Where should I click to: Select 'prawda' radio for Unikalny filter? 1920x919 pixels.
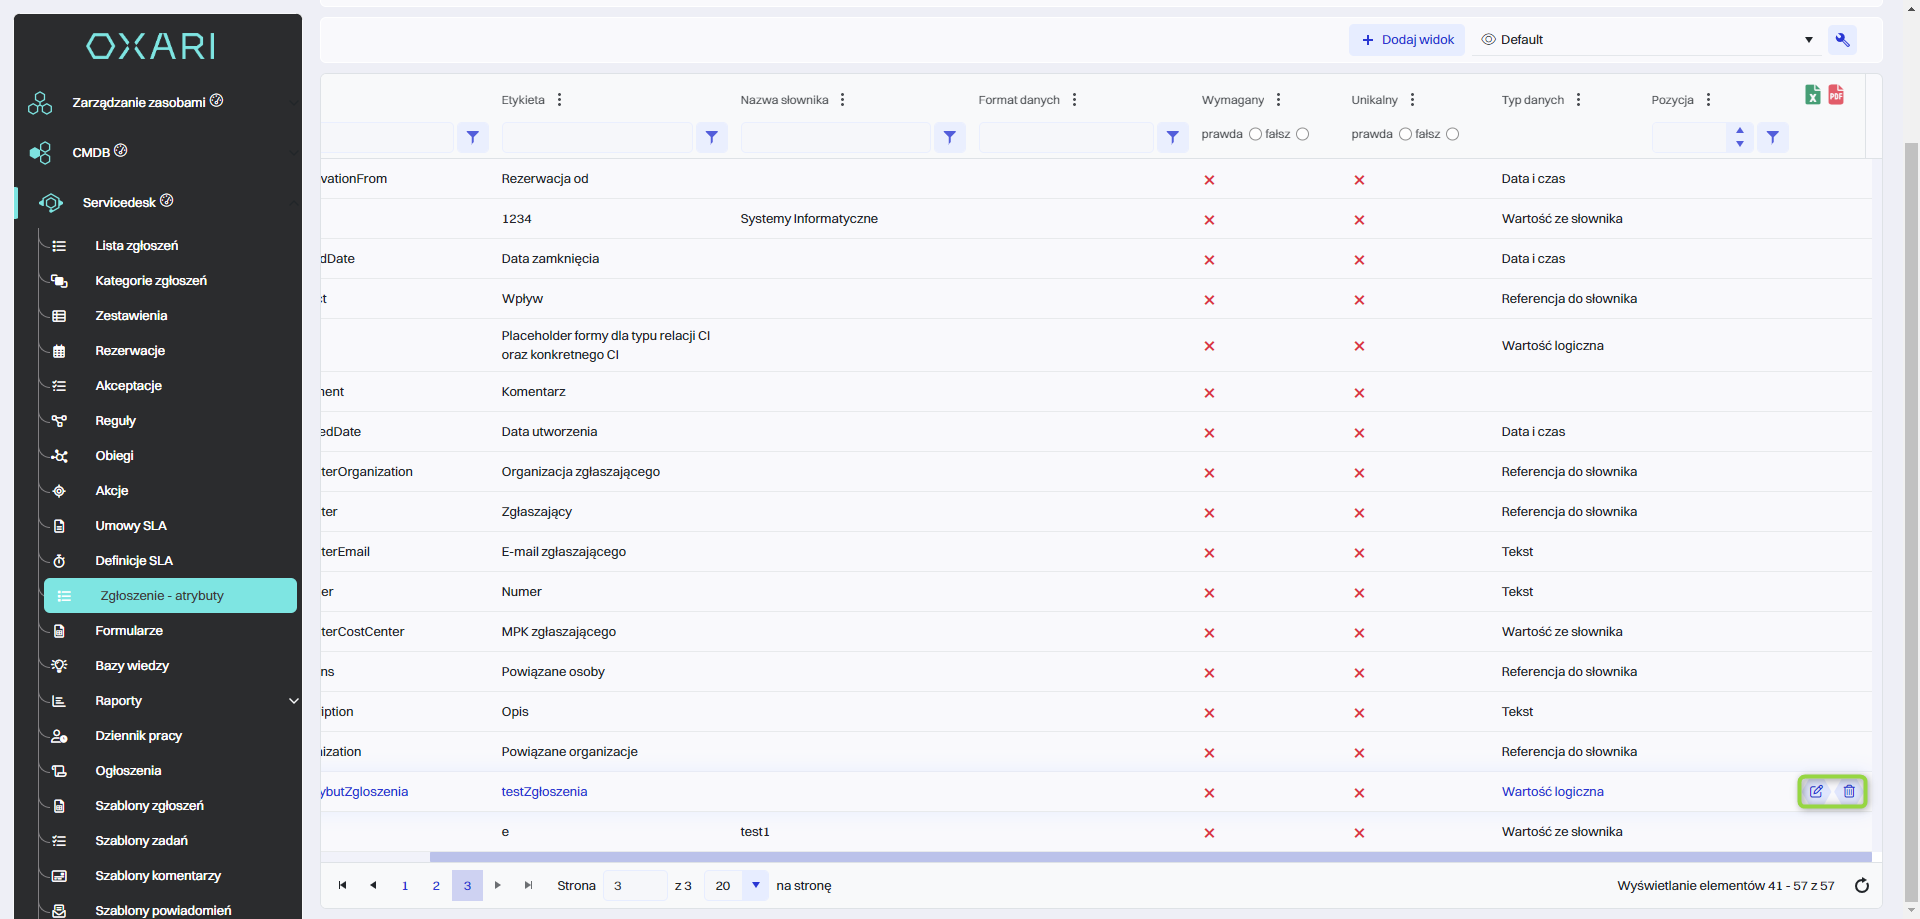(1405, 134)
